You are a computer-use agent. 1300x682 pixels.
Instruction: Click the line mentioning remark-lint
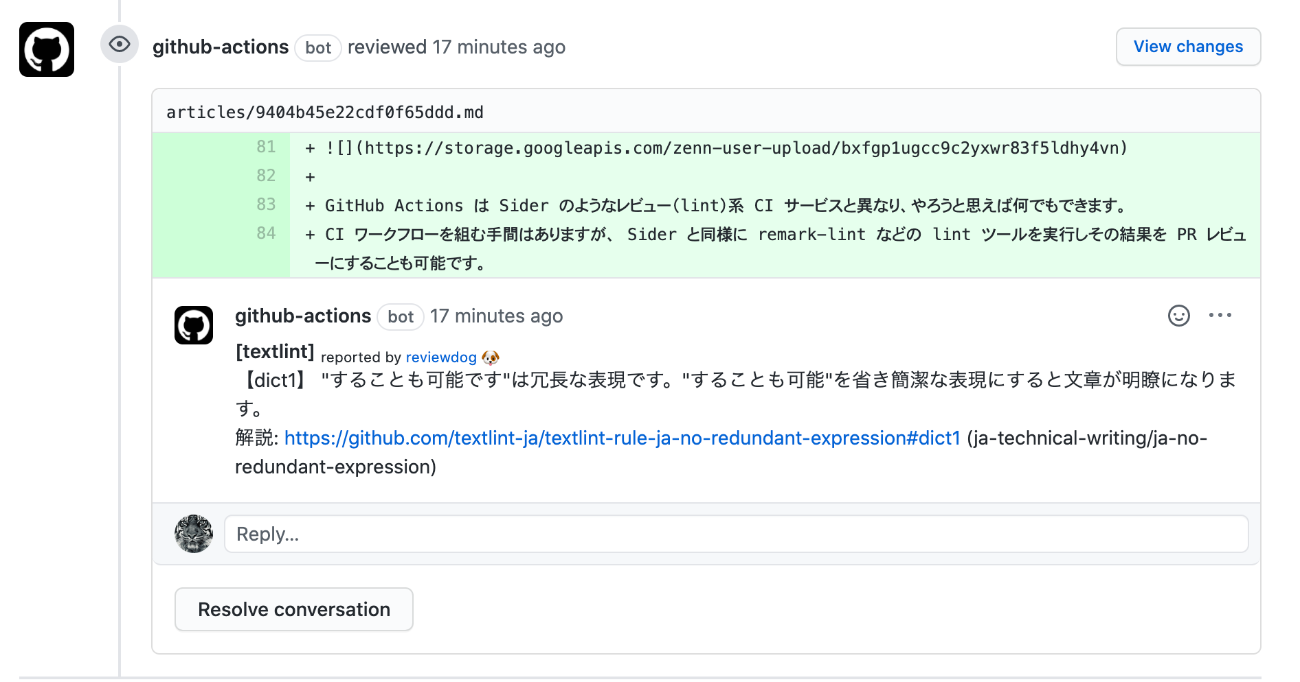point(775,249)
